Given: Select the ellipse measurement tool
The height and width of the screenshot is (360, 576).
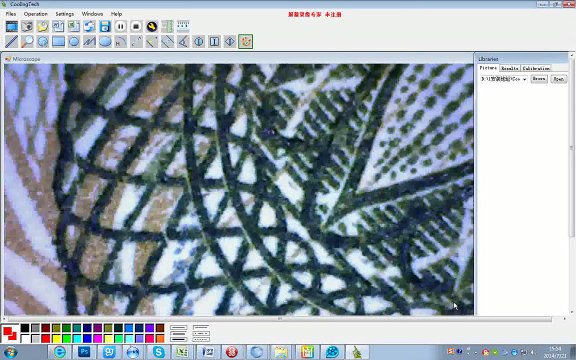Looking at the screenshot, I should point(105,42).
